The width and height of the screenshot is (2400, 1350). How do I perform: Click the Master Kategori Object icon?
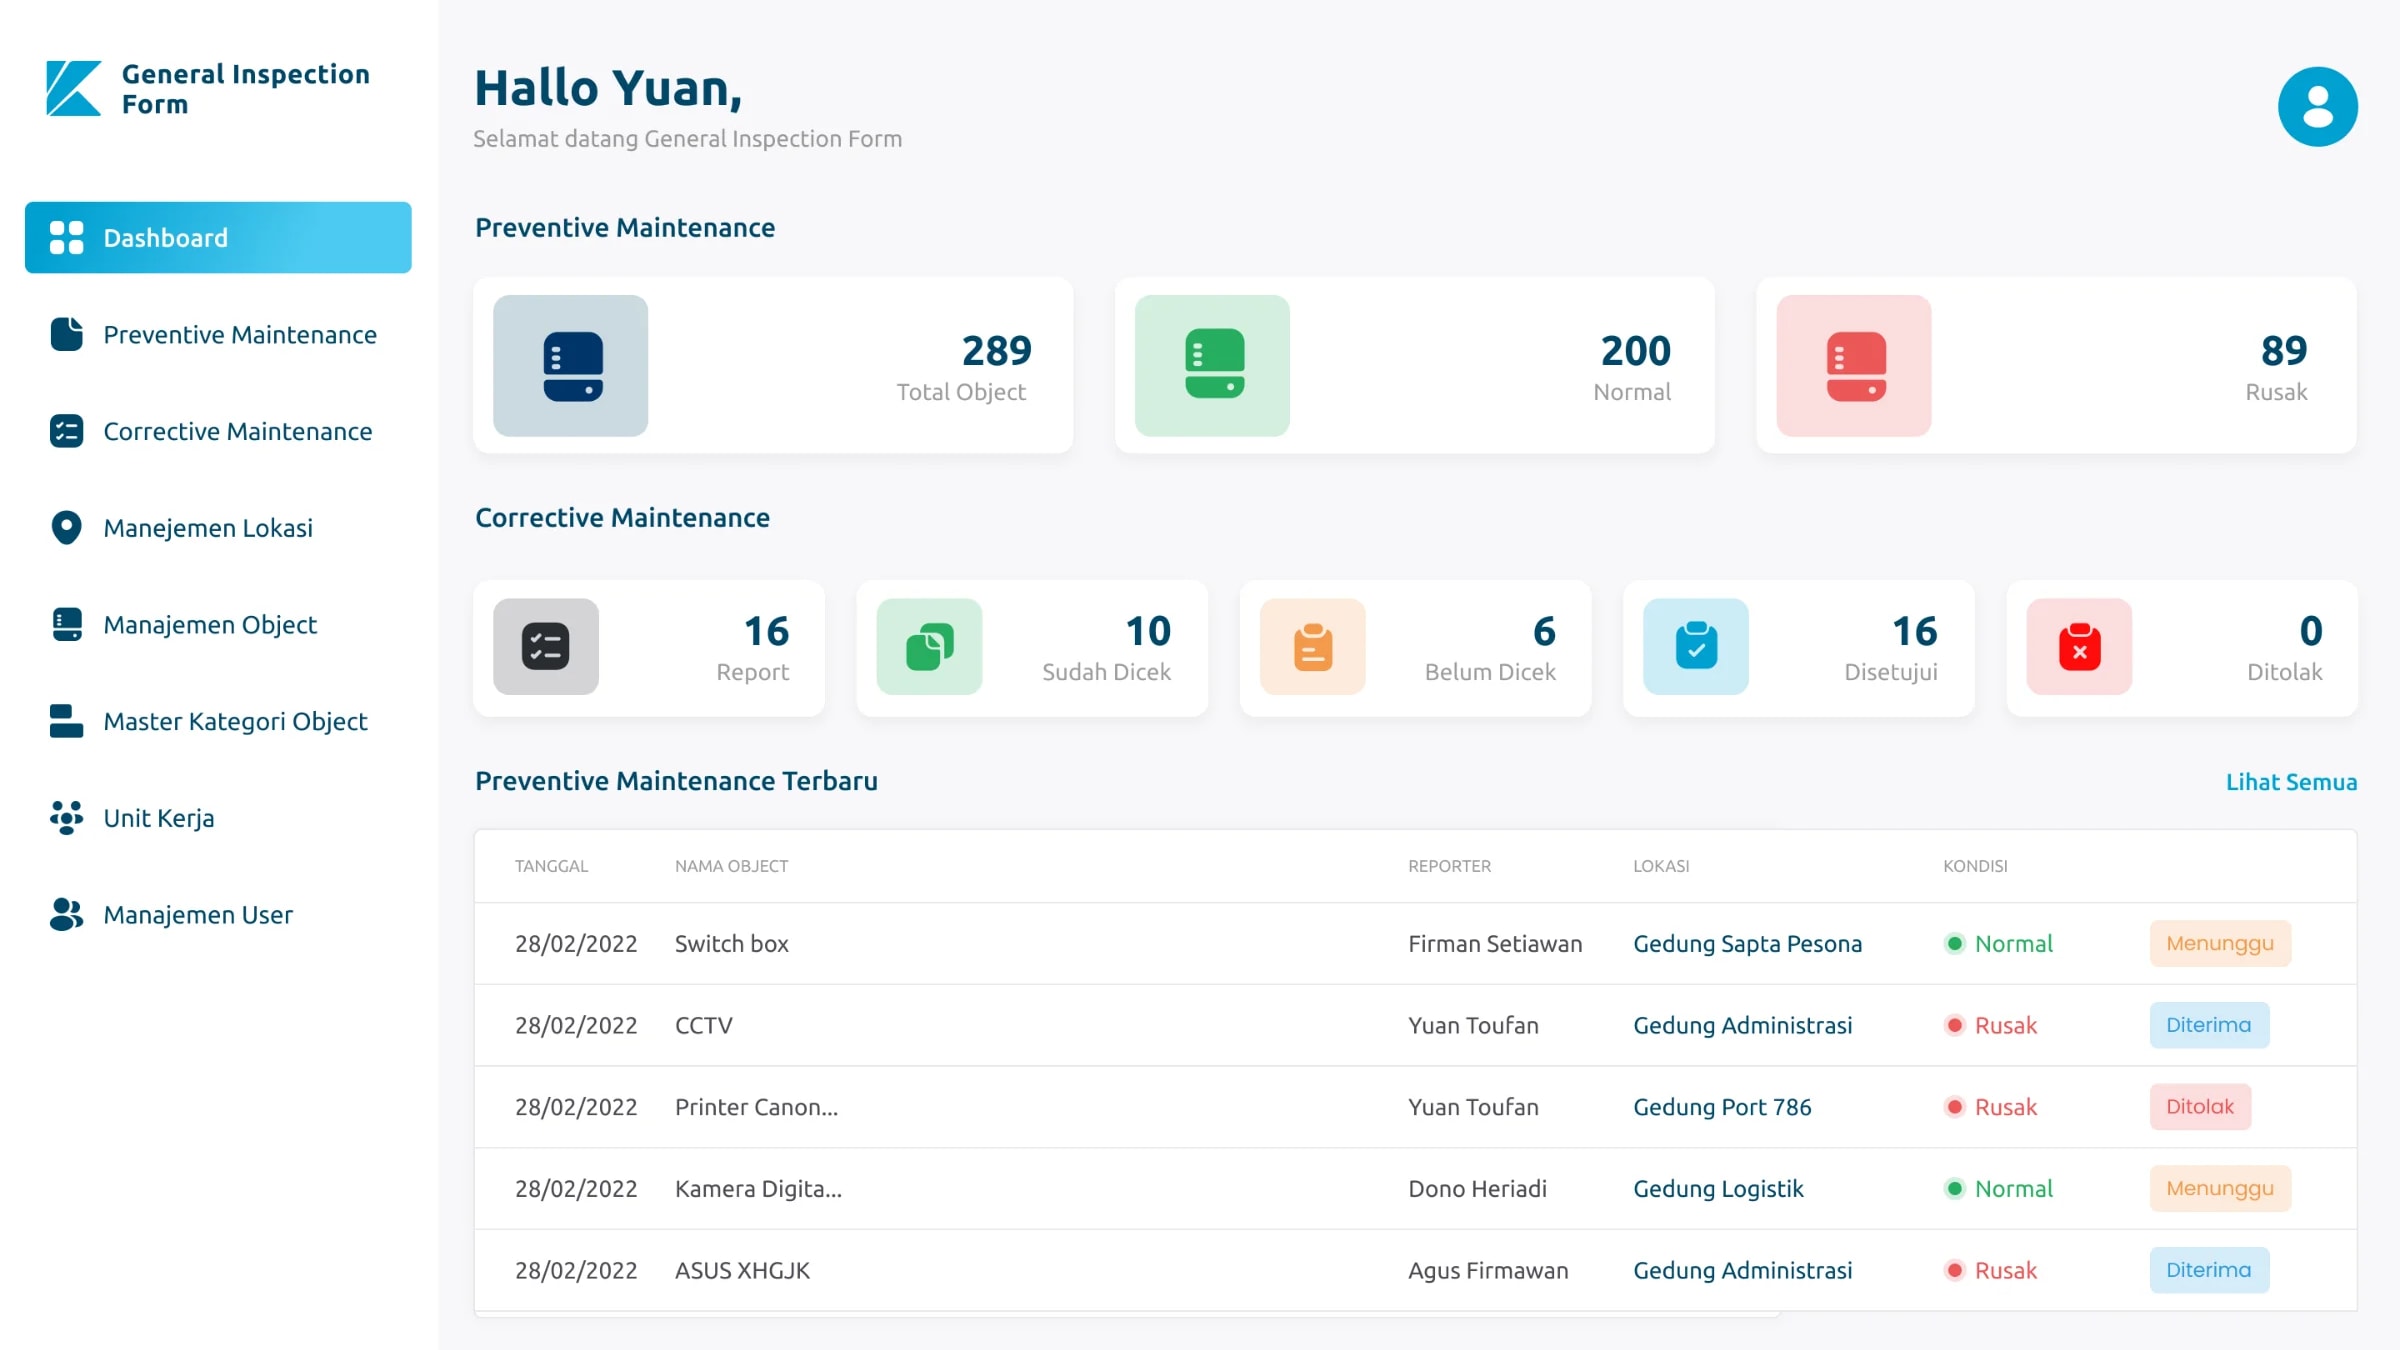click(67, 721)
